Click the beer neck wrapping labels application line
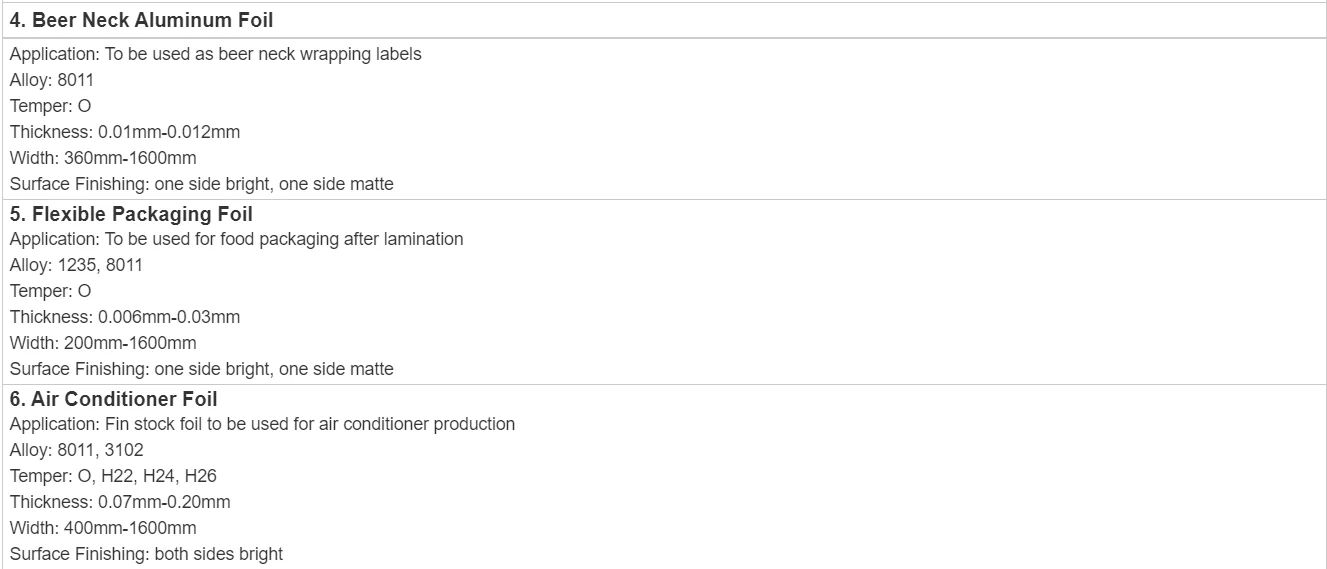Screen dimensions: 1327x569 215,54
